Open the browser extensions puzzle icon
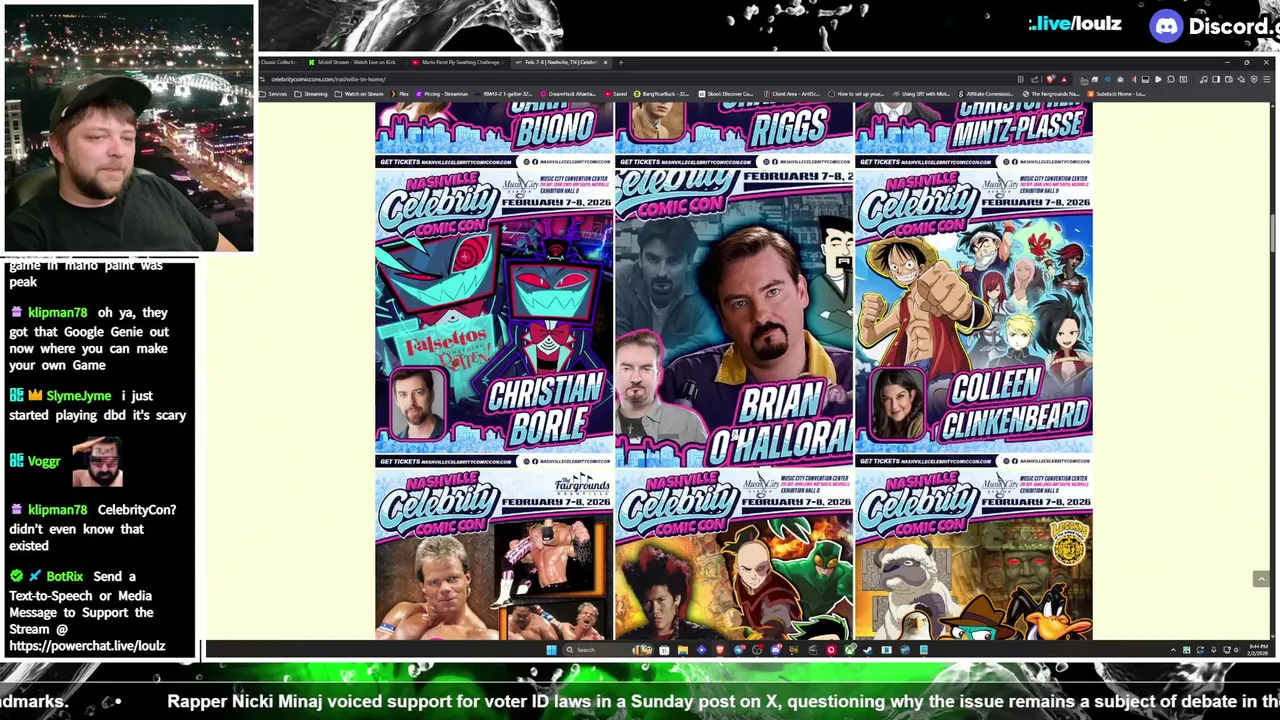1280x720 pixels. [x=1171, y=79]
